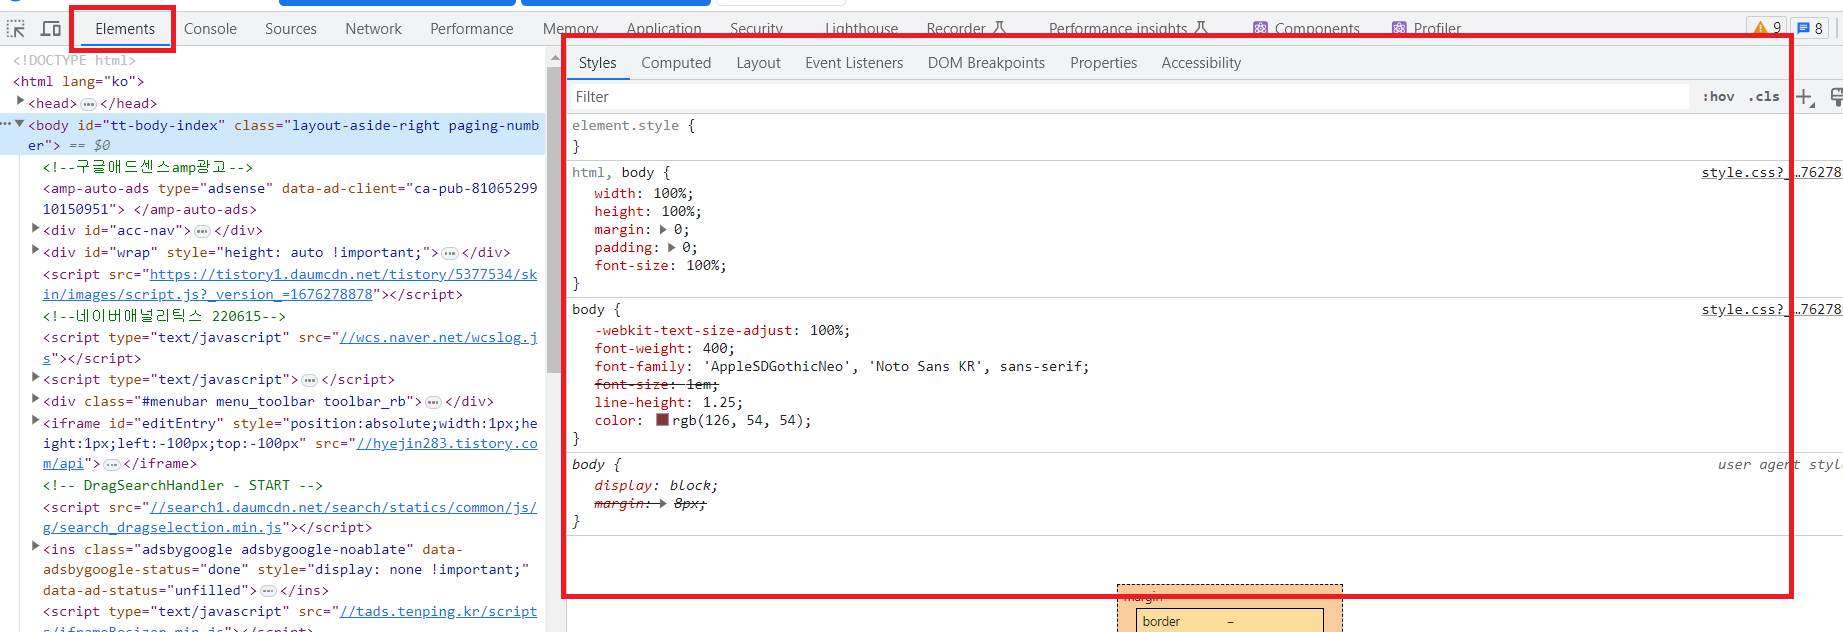Switch to the Console panel tab
This screenshot has height=632, width=1843.
(210, 29)
